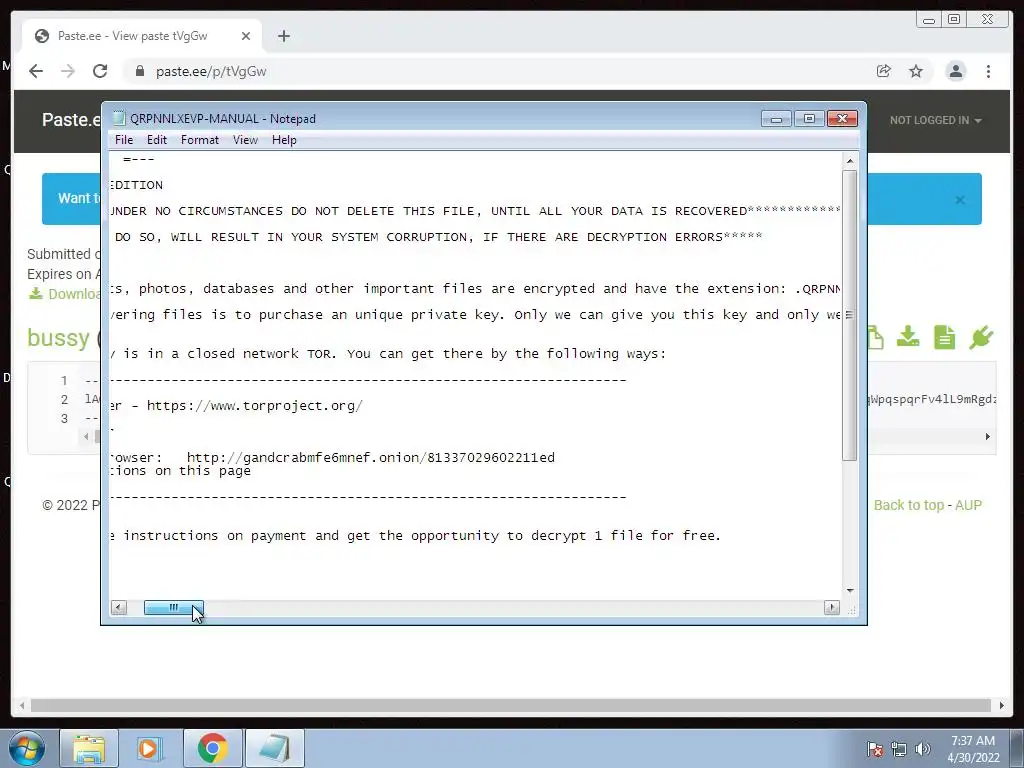Open a new Chrome tab
Screen dimensions: 1024x768
point(283,36)
